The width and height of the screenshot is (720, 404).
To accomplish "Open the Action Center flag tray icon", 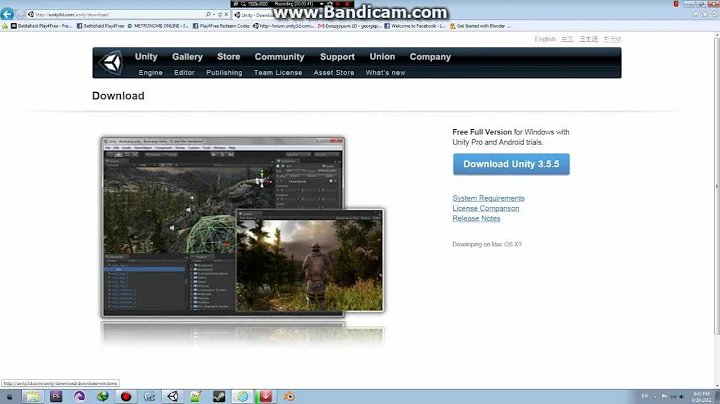I will [664, 397].
